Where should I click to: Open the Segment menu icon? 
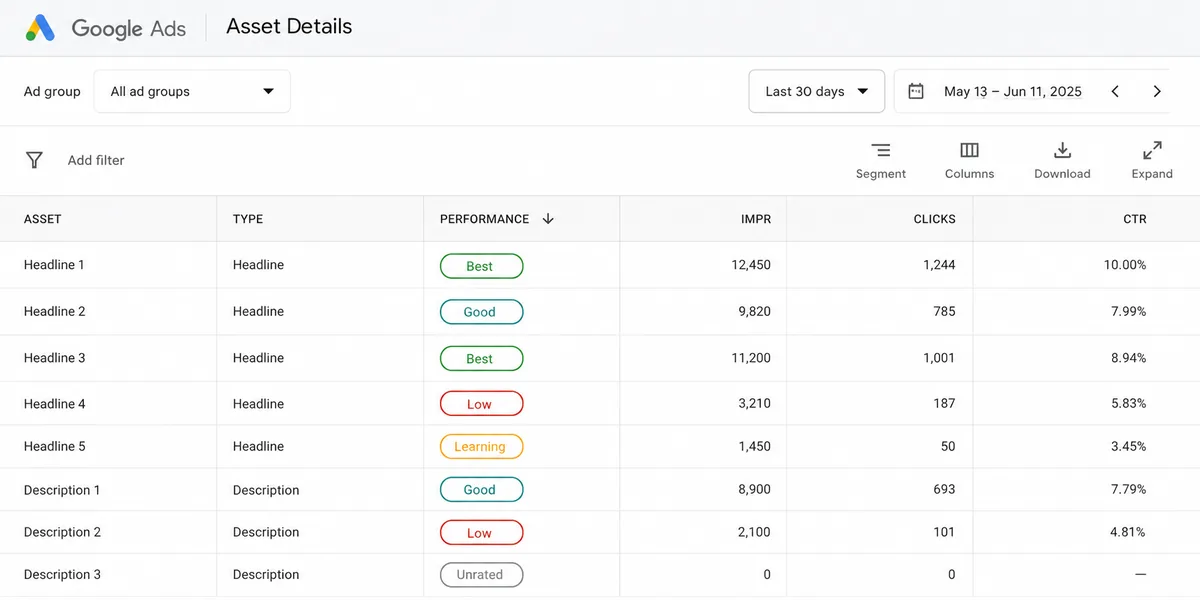(x=881, y=150)
